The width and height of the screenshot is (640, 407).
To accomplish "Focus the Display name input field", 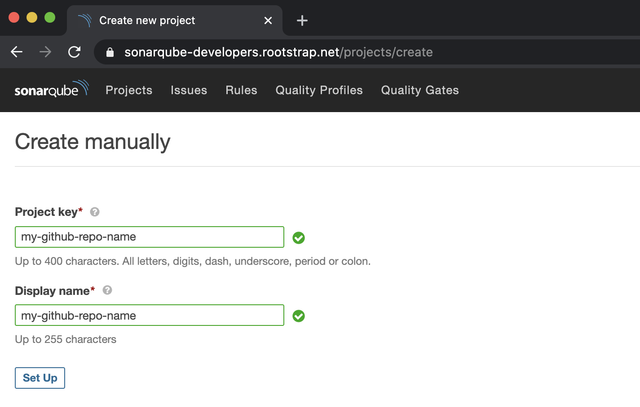I will pyautogui.click(x=150, y=315).
